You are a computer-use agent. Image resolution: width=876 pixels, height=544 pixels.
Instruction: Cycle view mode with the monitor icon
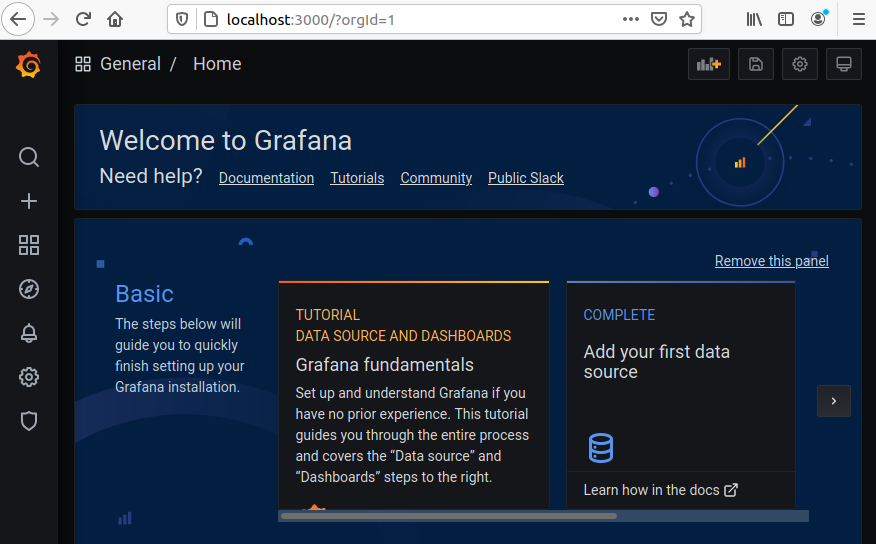coord(844,64)
